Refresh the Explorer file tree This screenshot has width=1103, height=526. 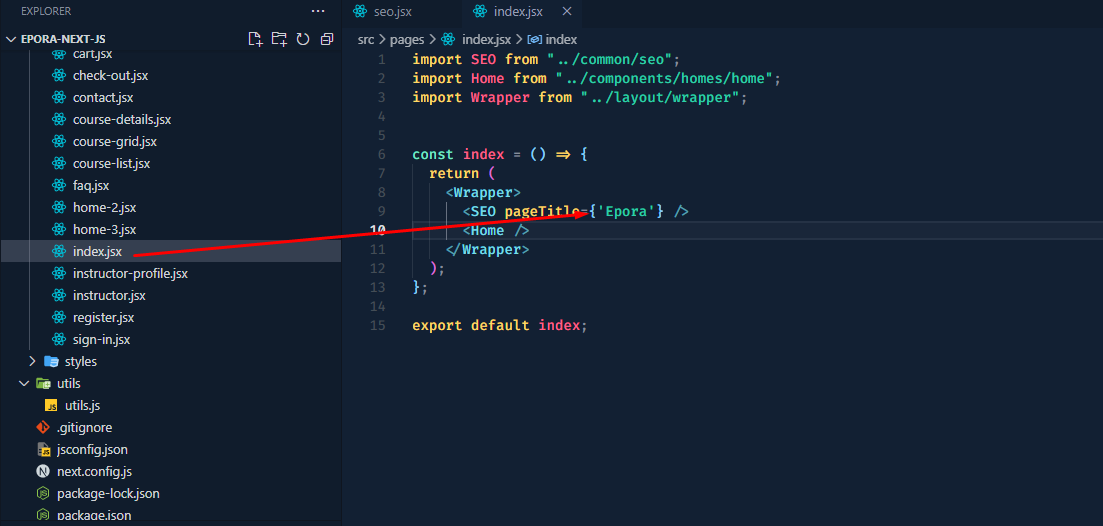pyautogui.click(x=303, y=39)
